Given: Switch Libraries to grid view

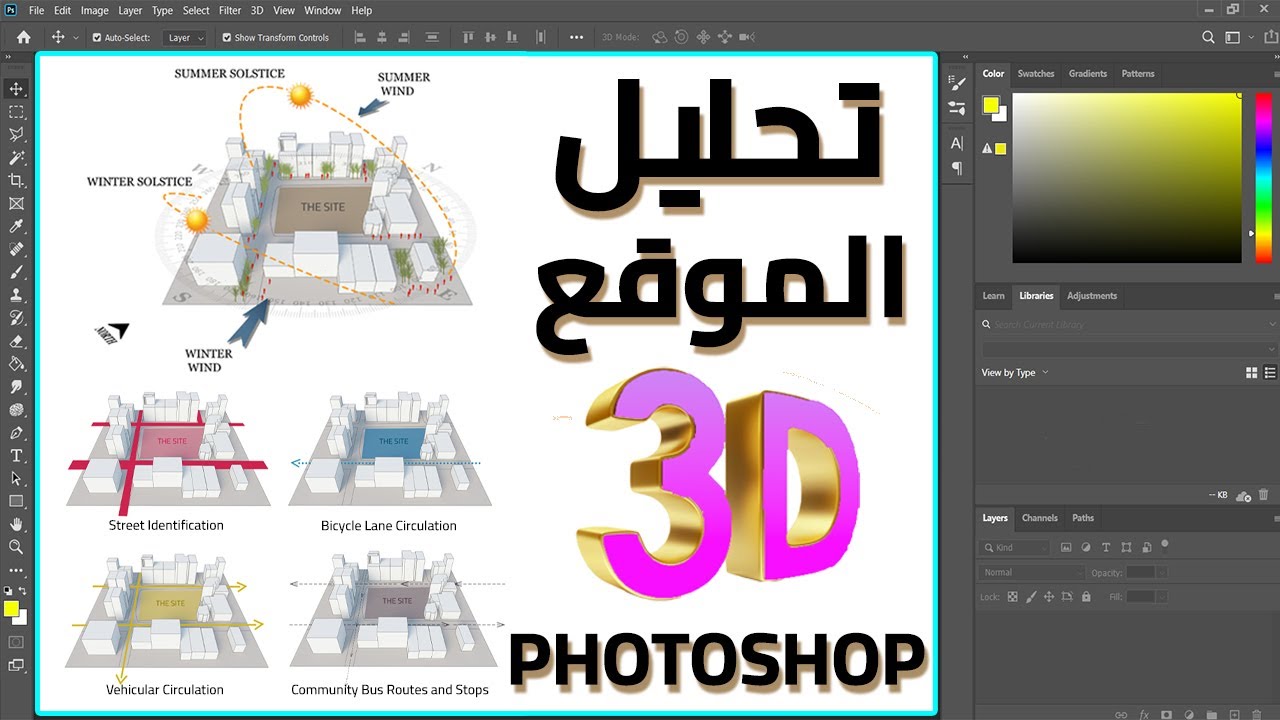Looking at the screenshot, I should click(1251, 372).
